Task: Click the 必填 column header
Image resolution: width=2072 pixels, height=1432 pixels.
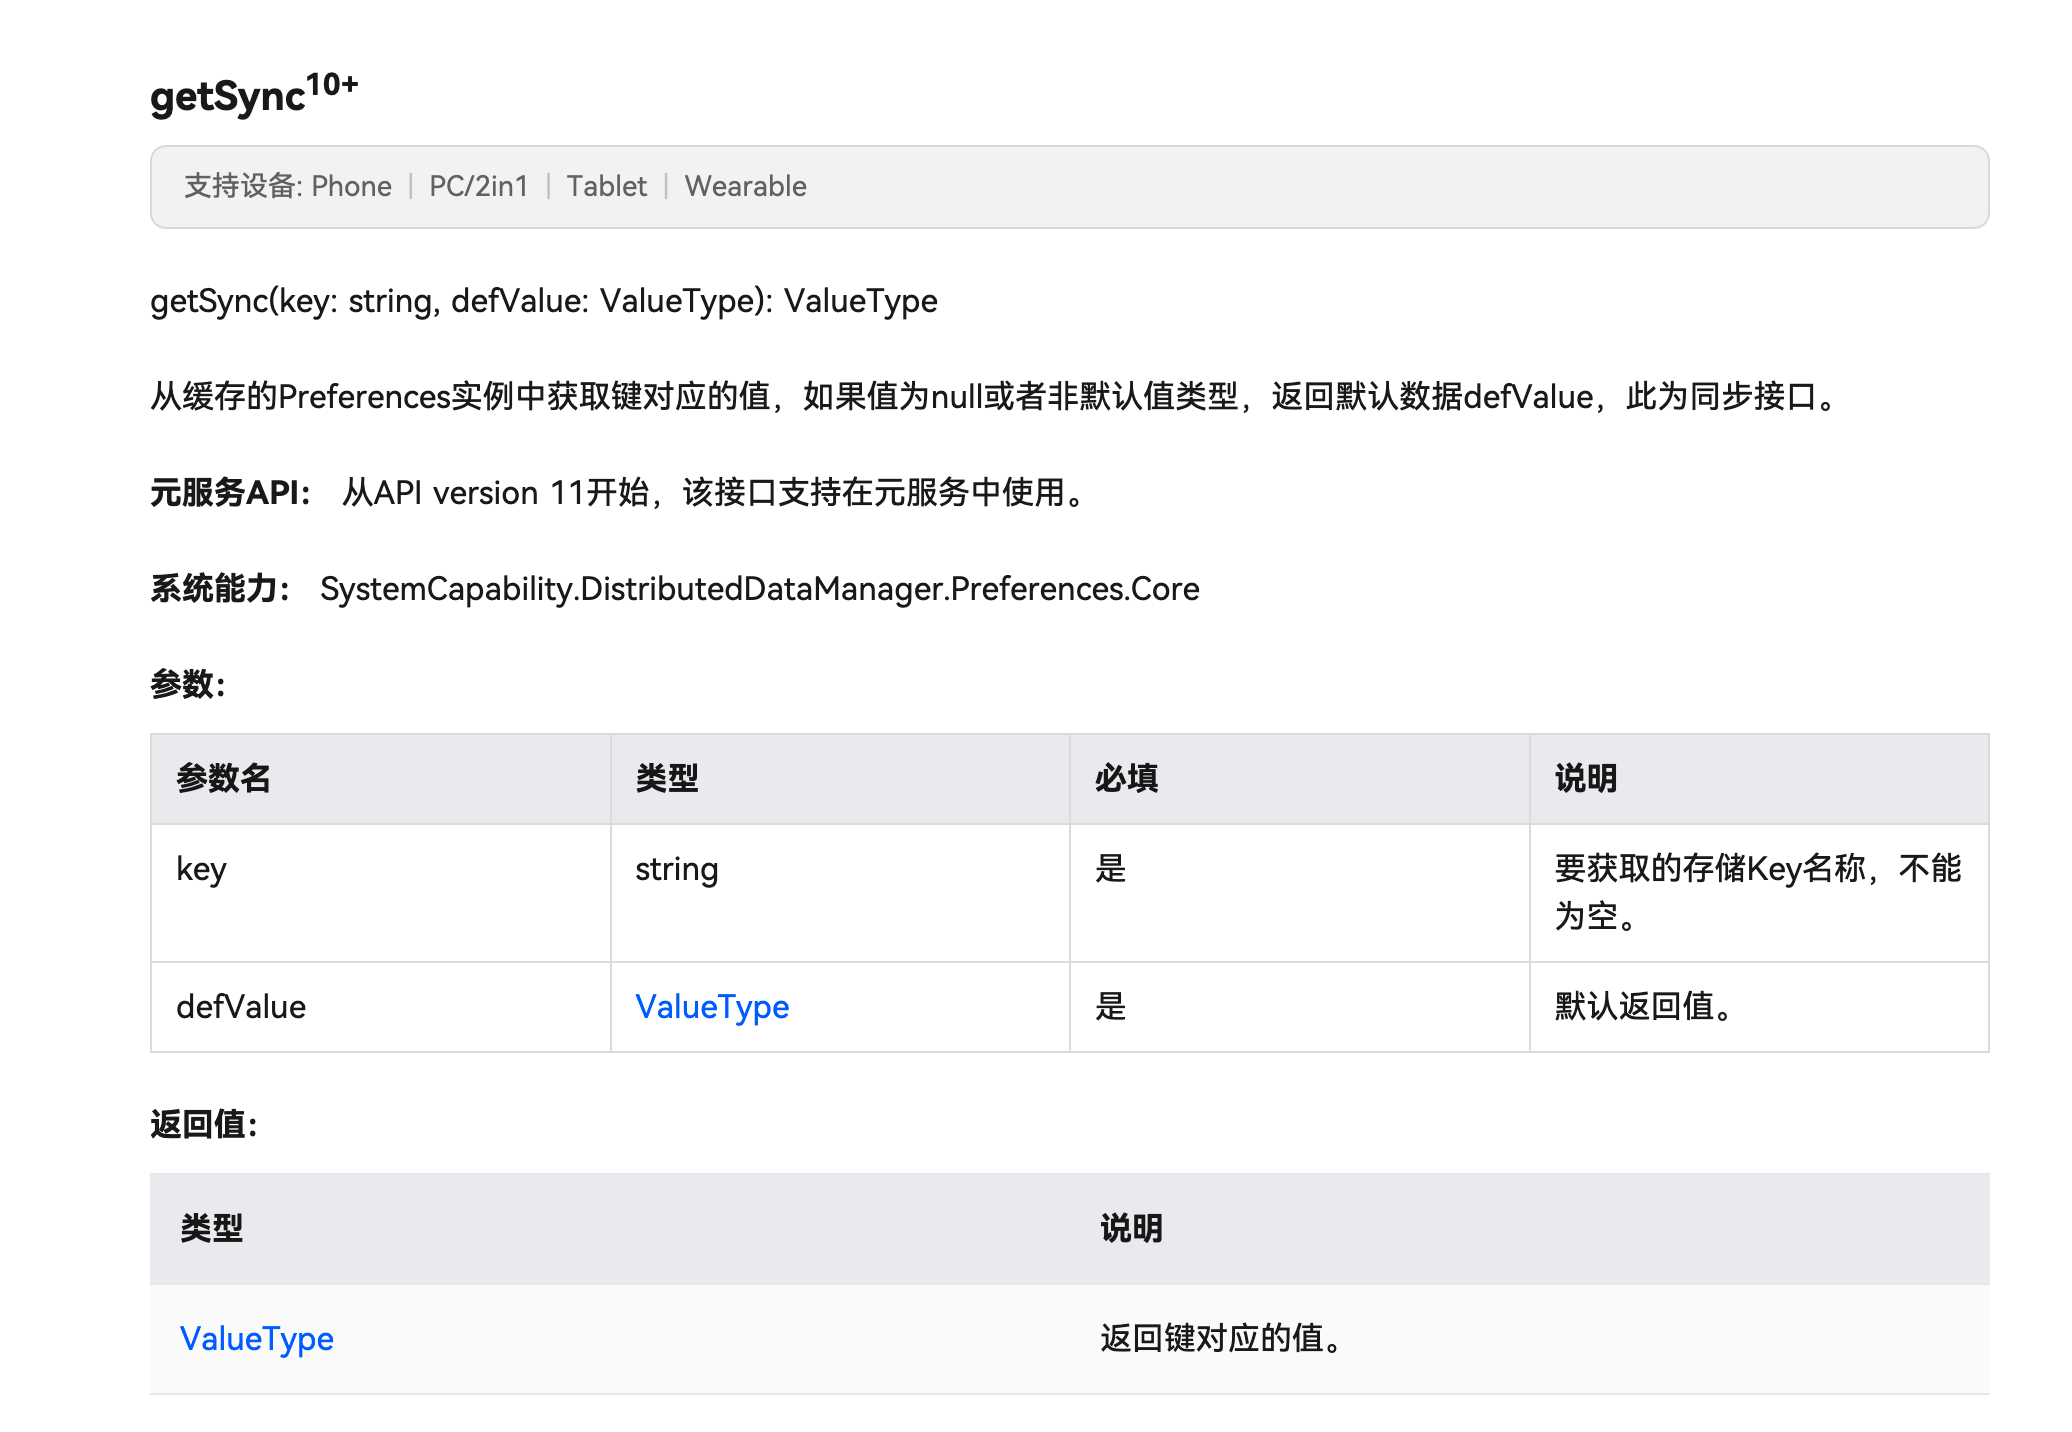Action: [x=1126, y=778]
